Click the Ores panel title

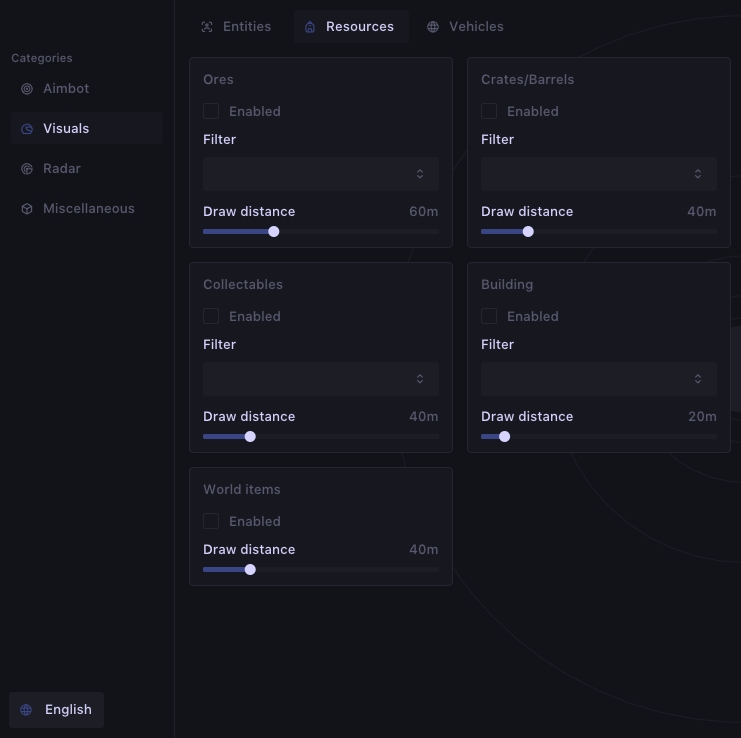[x=218, y=79]
